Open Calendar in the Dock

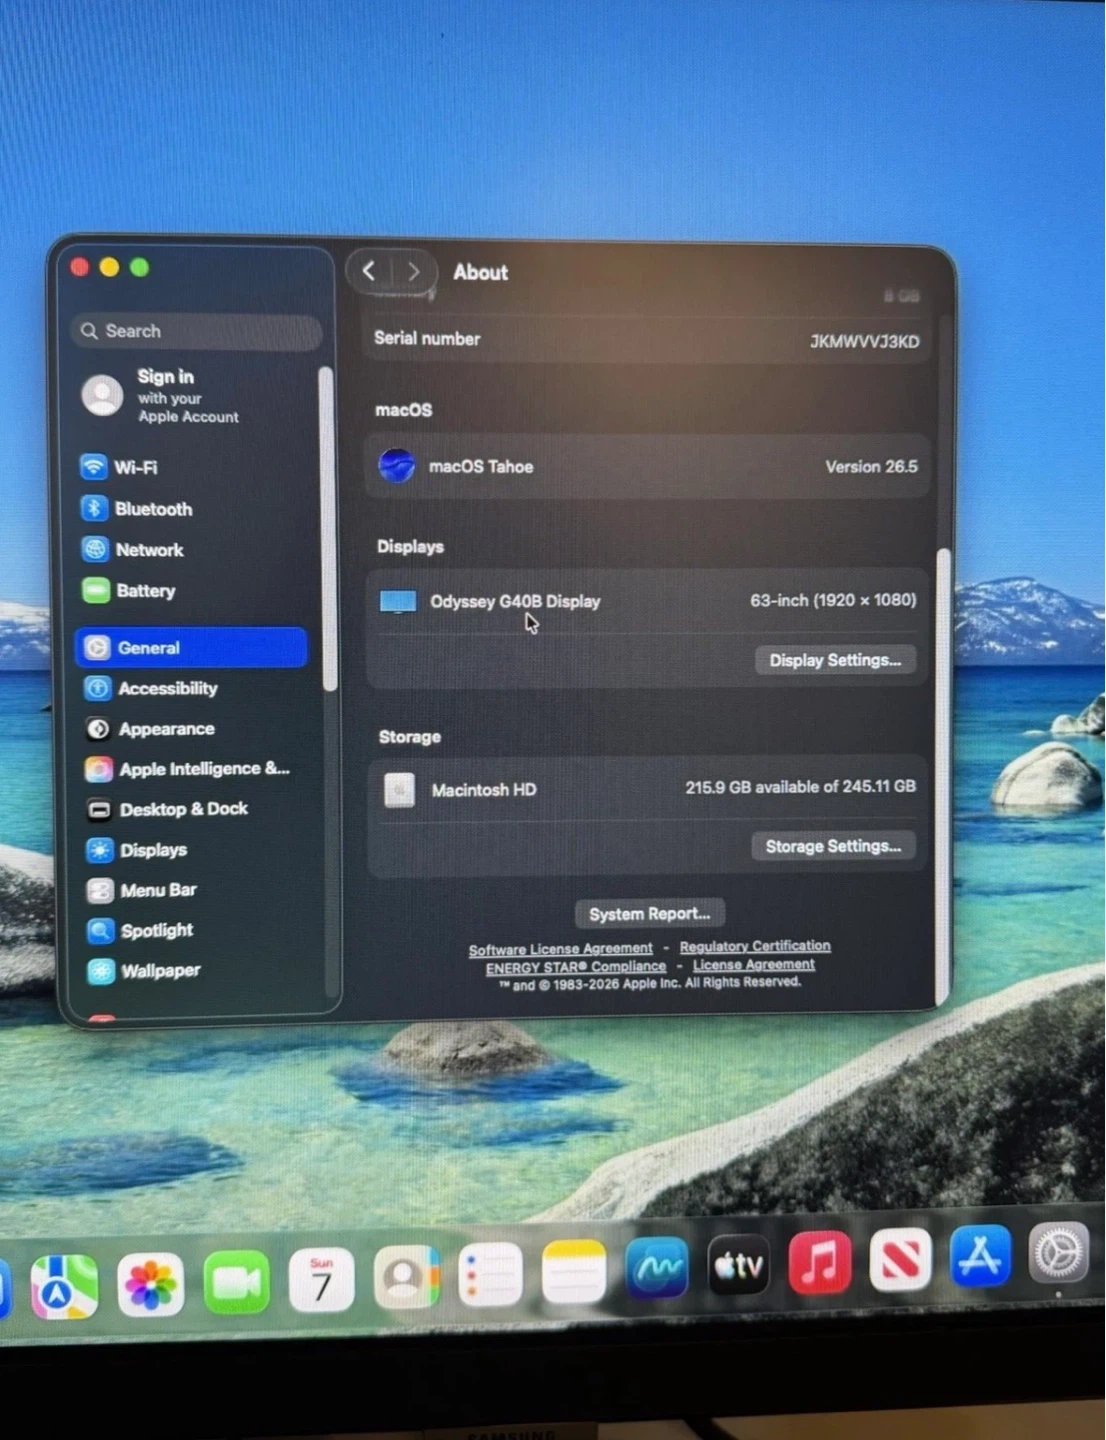tap(321, 1280)
